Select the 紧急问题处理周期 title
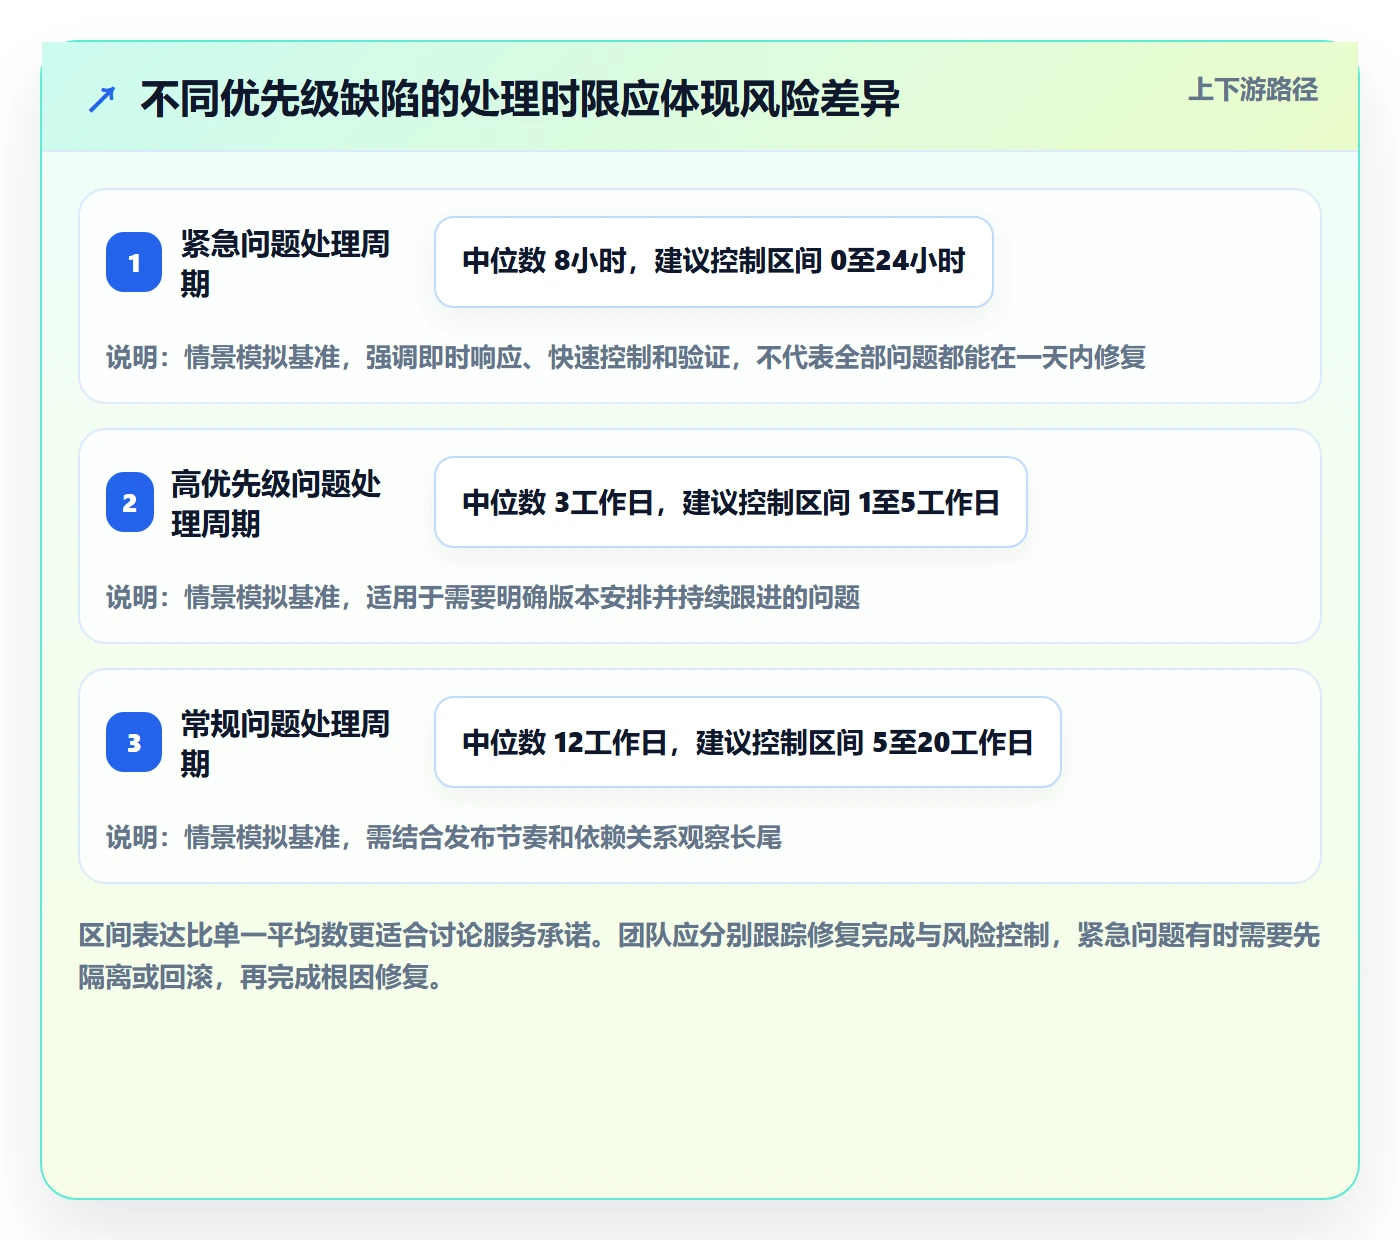Image resolution: width=1400 pixels, height=1240 pixels. click(285, 263)
